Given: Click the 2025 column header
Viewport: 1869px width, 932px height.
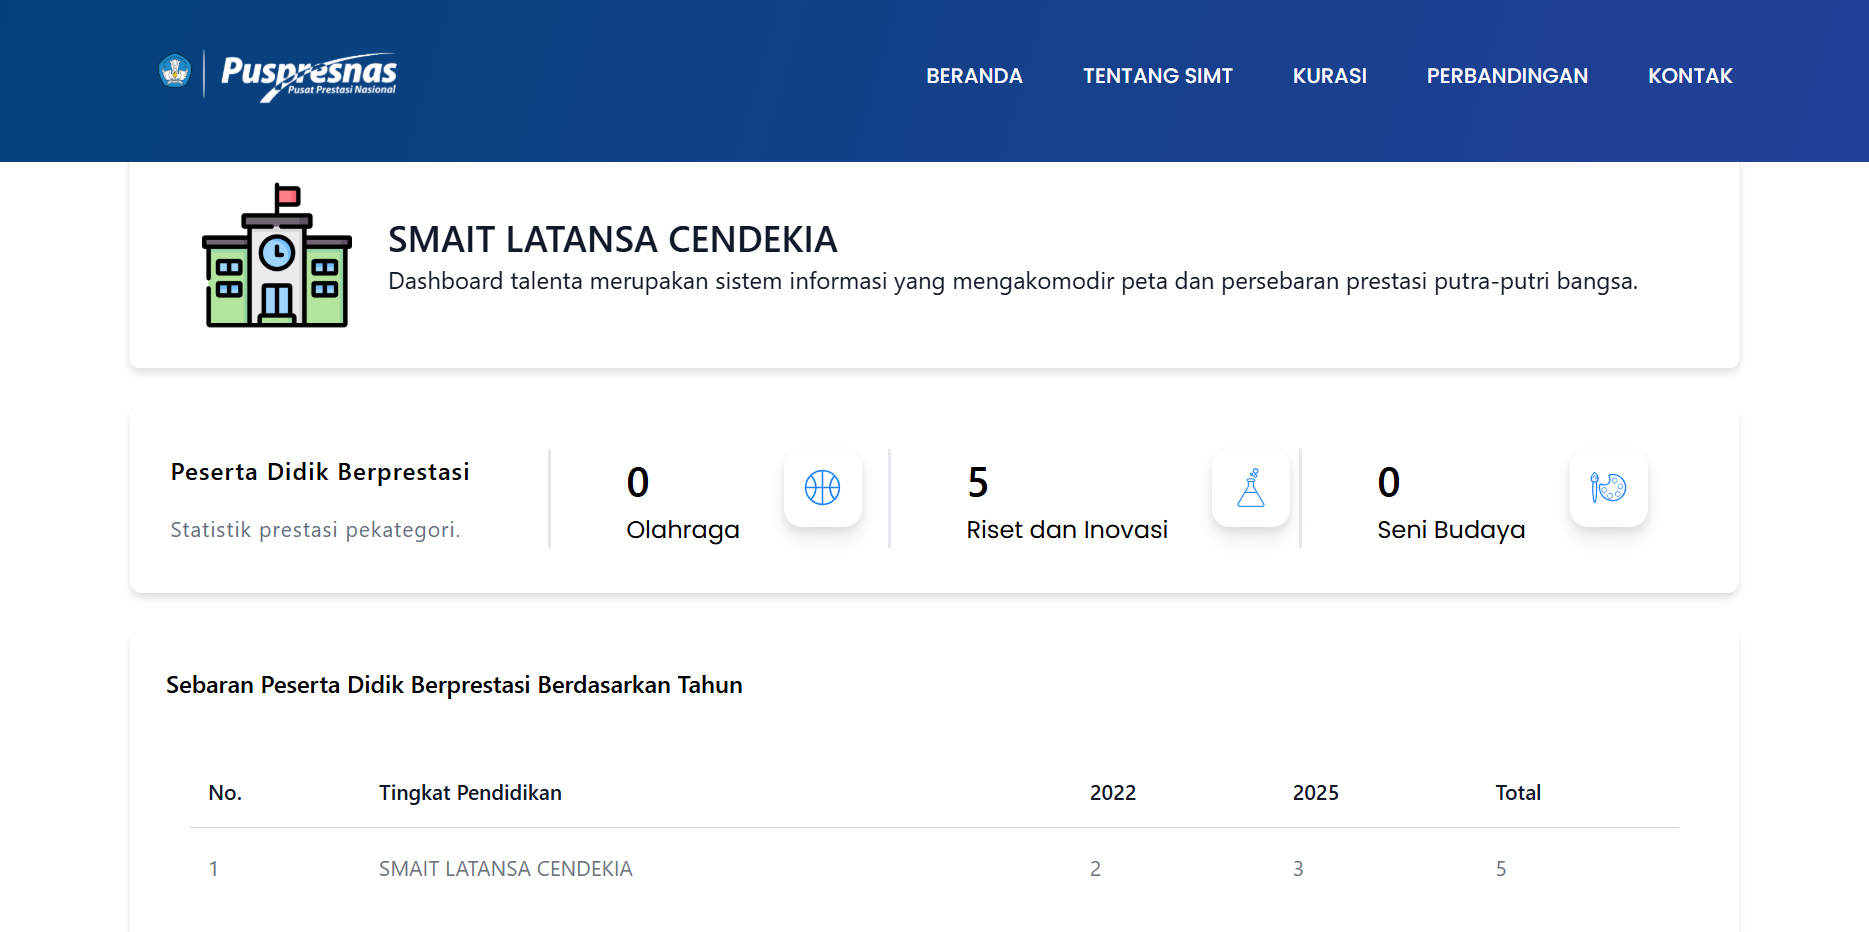Looking at the screenshot, I should tap(1315, 793).
